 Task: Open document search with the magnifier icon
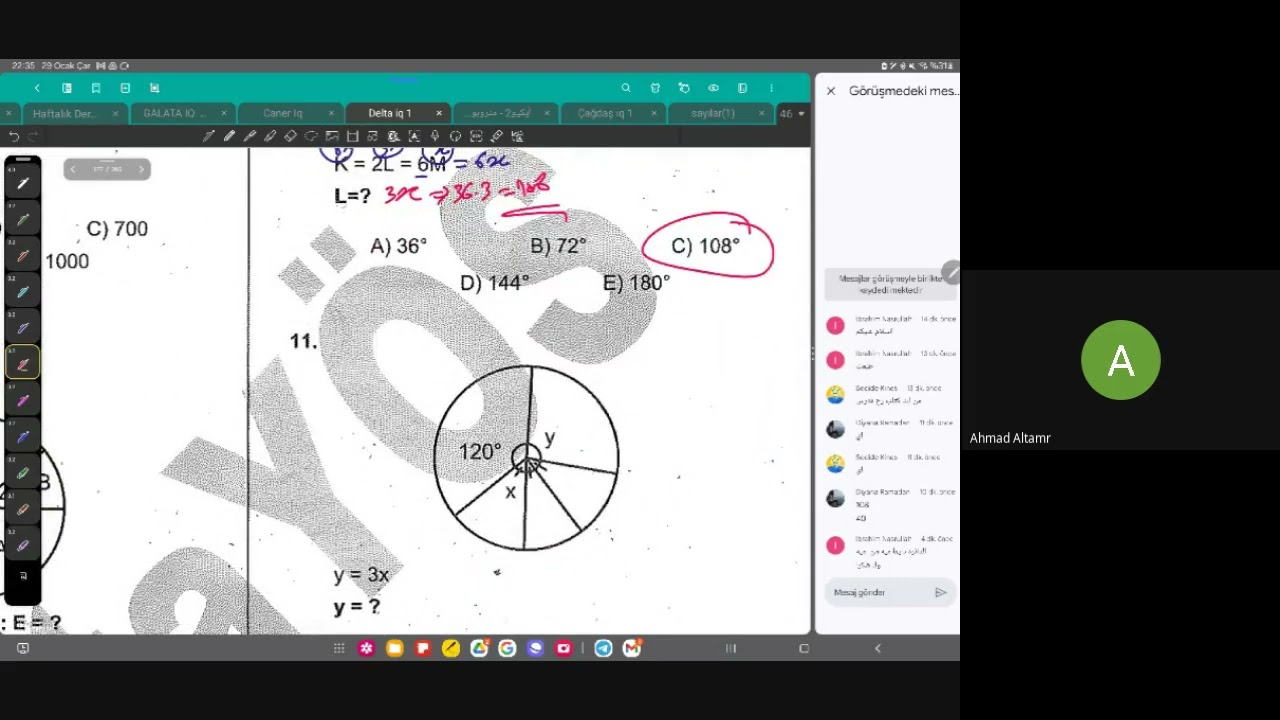click(x=626, y=88)
